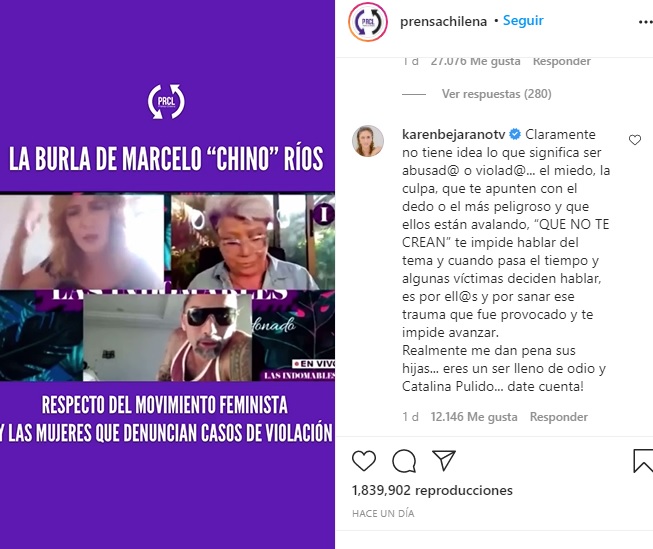Follow prensachilena with Seguir
Screen dimensions: 653x549
pyautogui.click(x=523, y=20)
